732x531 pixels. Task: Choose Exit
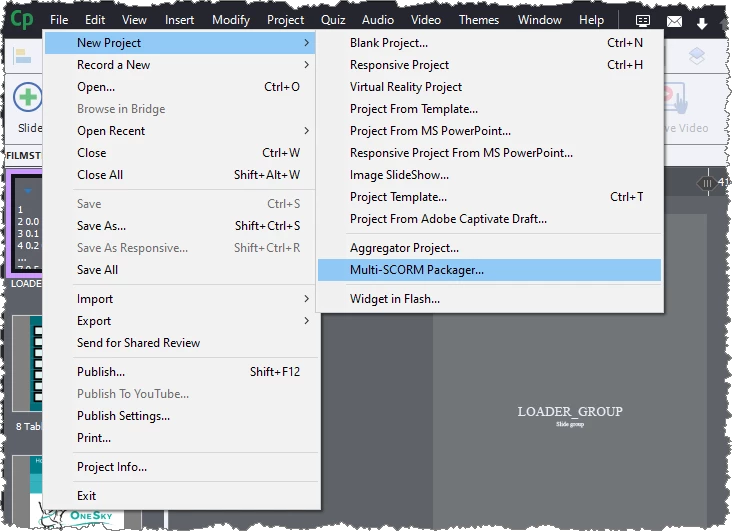pyautogui.click(x=180, y=496)
